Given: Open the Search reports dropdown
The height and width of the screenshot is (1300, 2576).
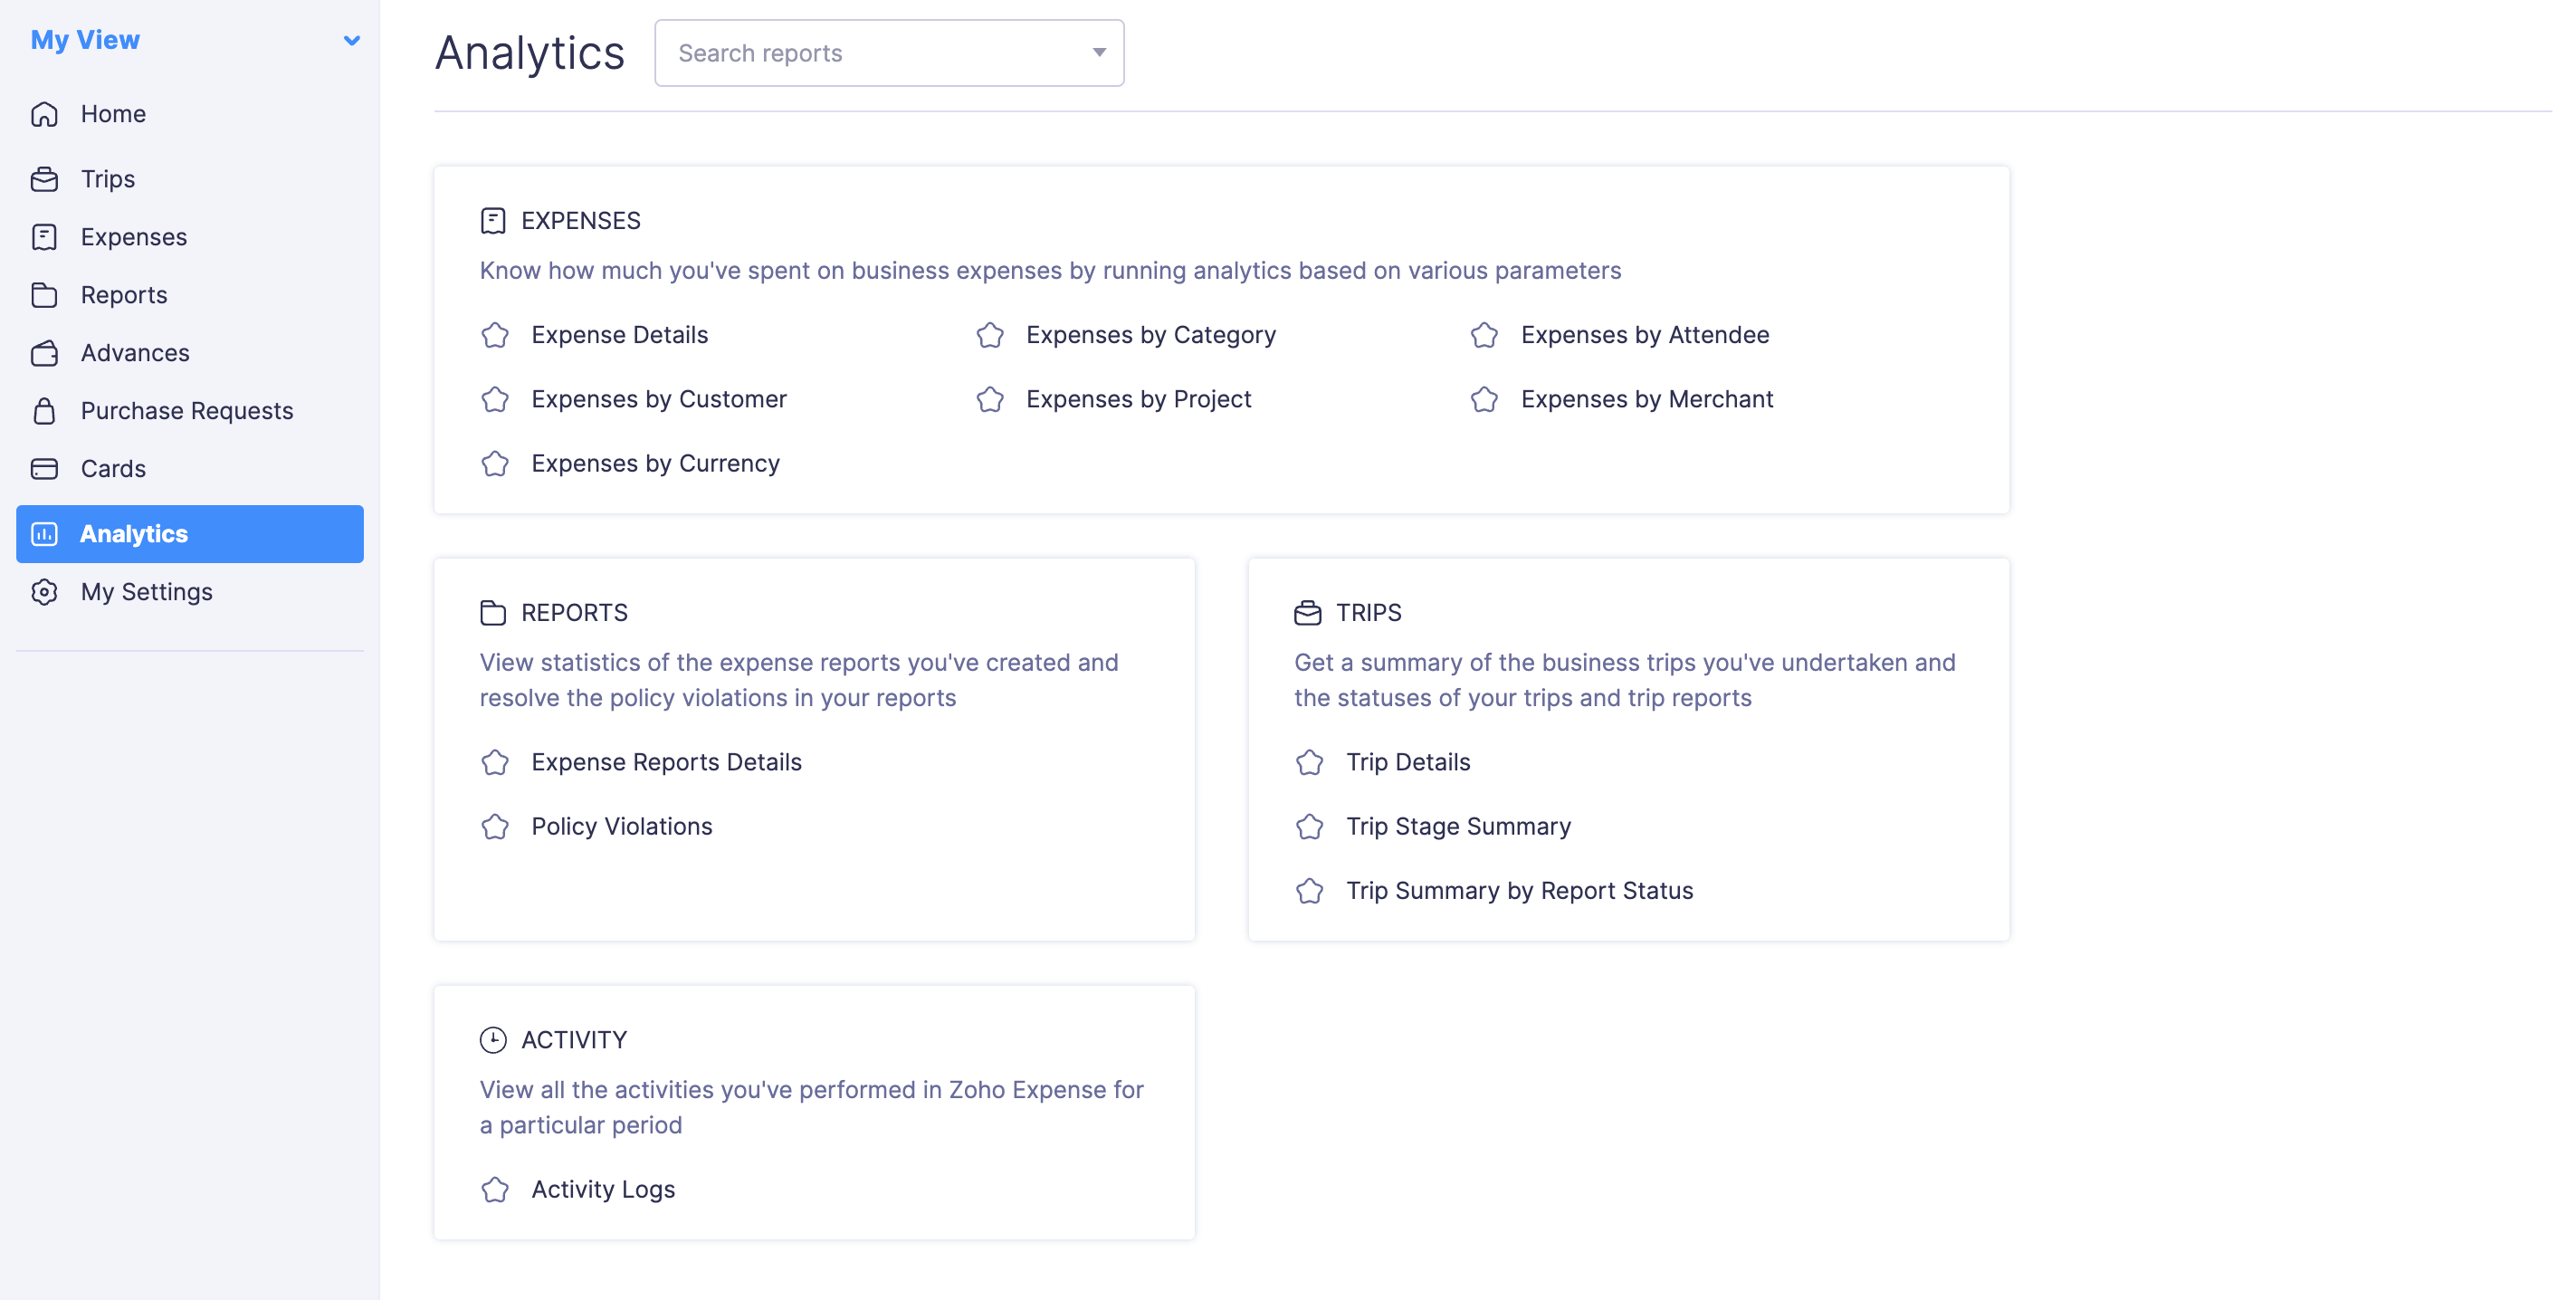Looking at the screenshot, I should click(1098, 52).
